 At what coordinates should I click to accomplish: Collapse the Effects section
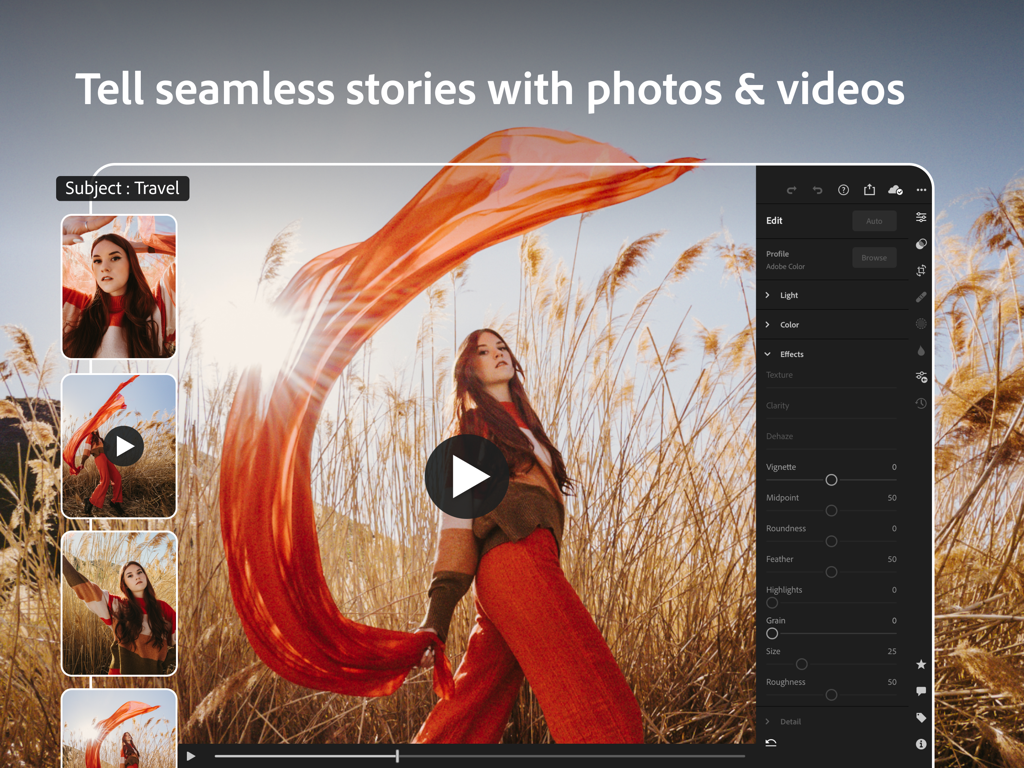[x=790, y=353]
